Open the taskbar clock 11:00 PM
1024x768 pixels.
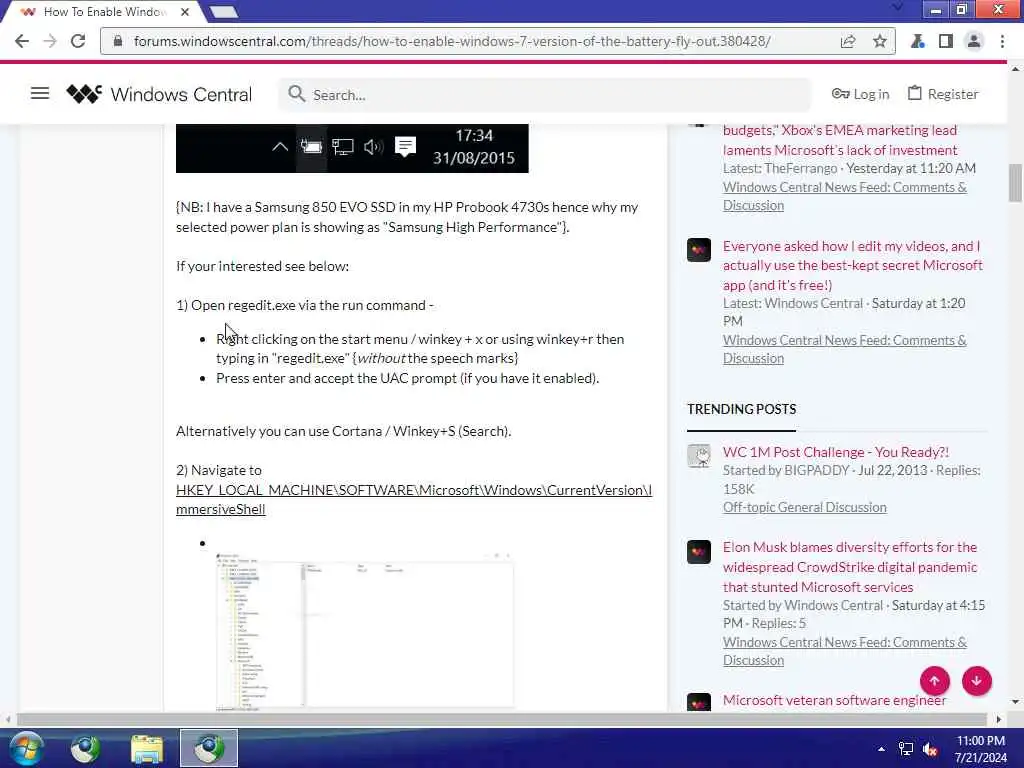[x=980, y=748]
